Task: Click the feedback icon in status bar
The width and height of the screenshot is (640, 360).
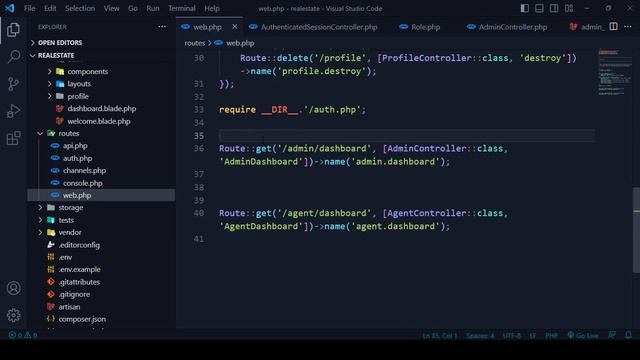Action: tap(611, 335)
